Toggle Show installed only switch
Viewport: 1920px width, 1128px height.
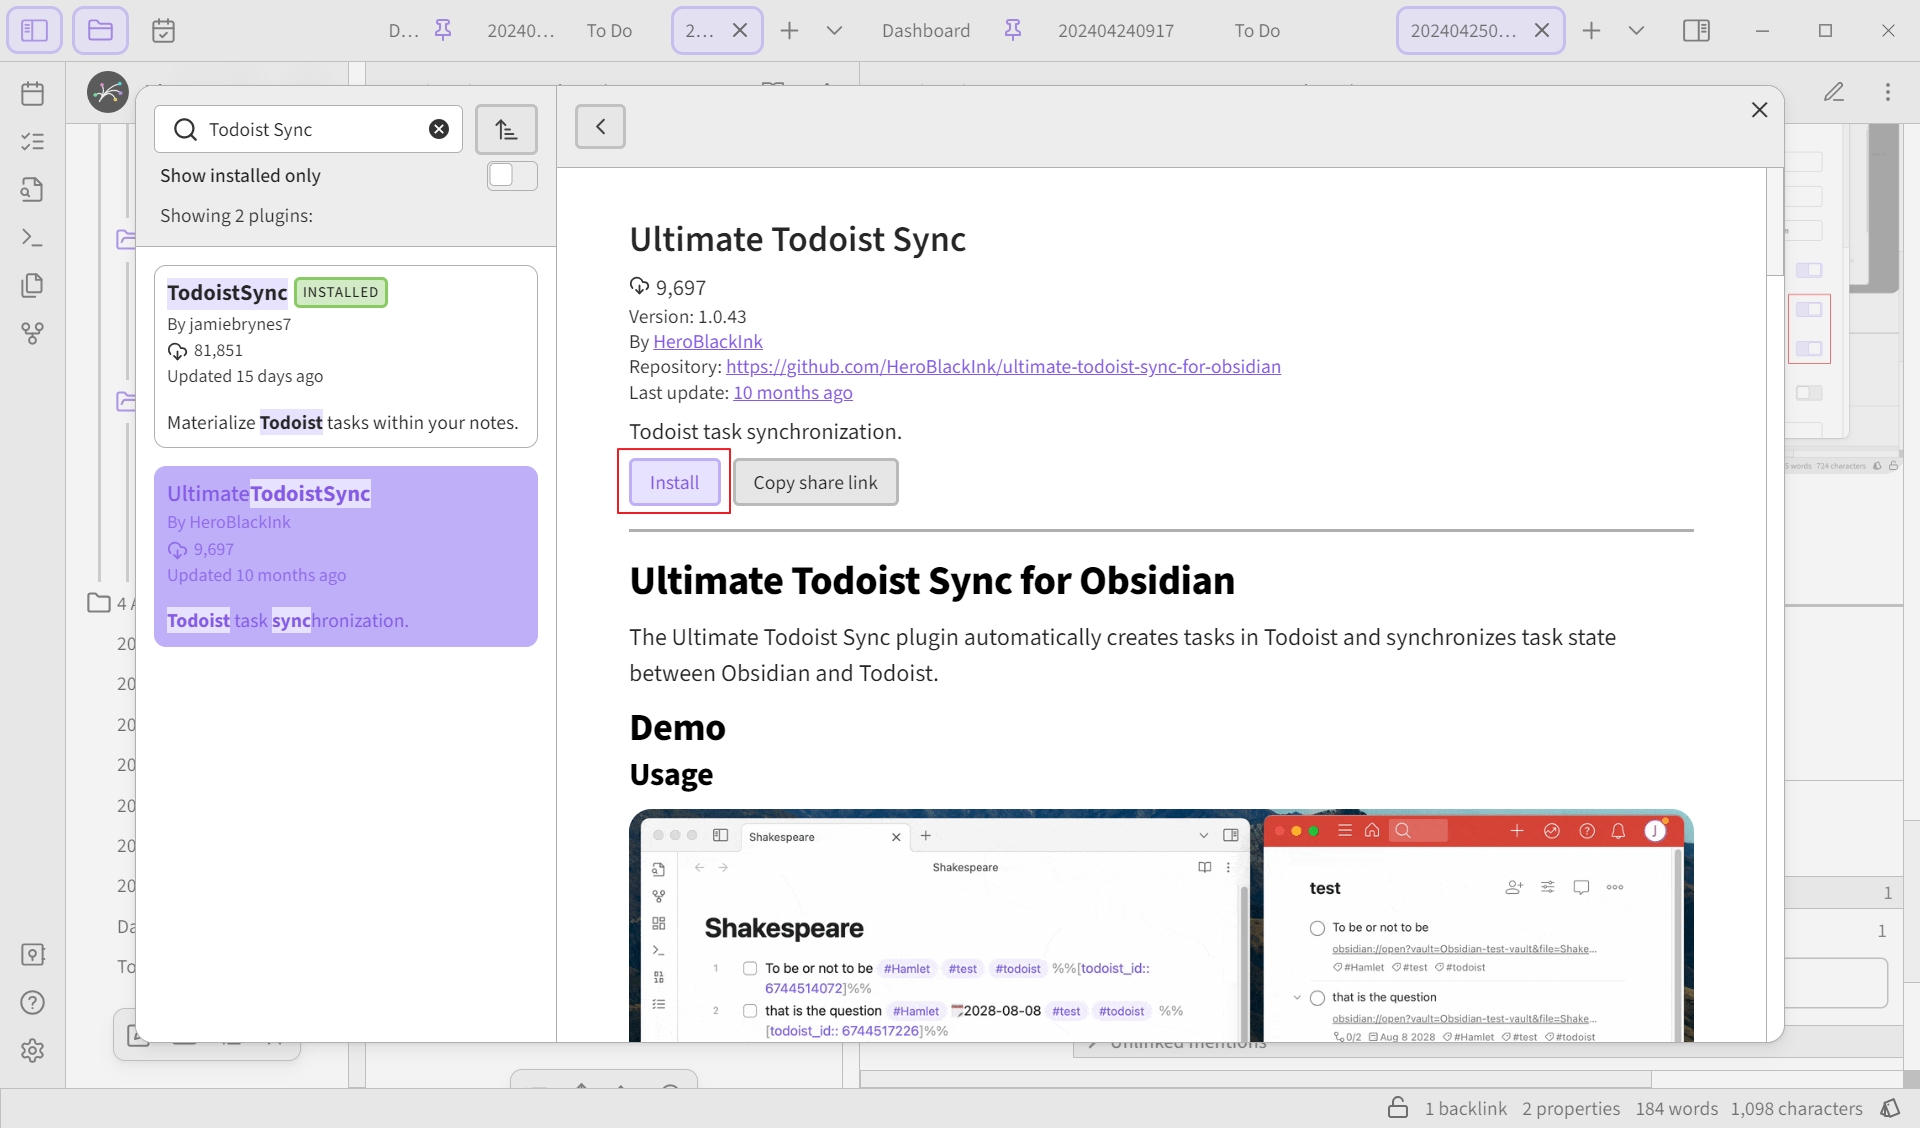point(512,175)
